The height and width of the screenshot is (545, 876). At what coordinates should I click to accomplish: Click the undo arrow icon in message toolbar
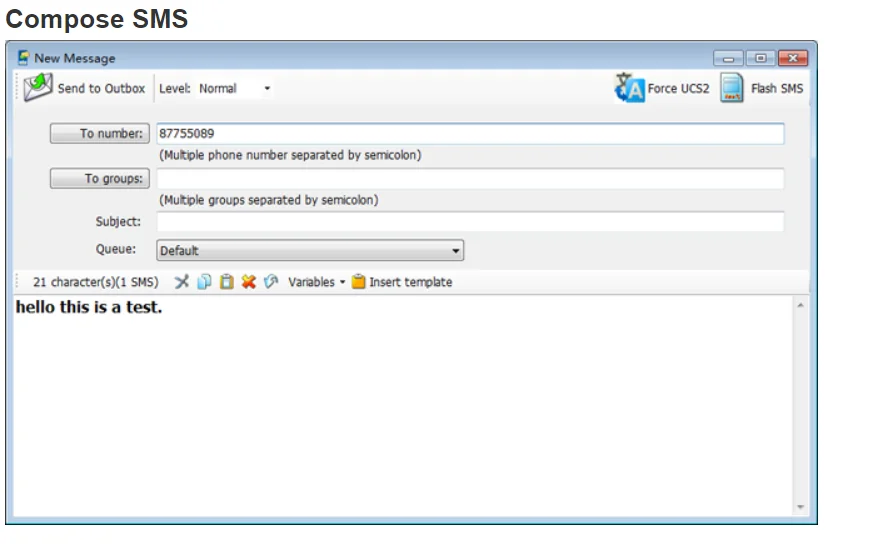point(271,281)
